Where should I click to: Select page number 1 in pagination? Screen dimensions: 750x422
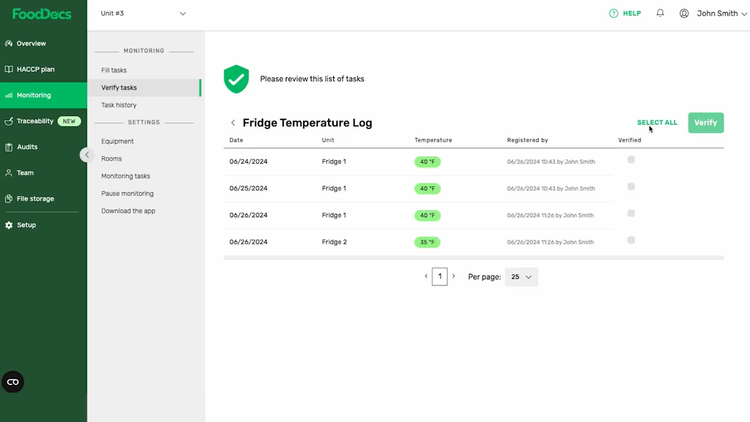pos(439,276)
